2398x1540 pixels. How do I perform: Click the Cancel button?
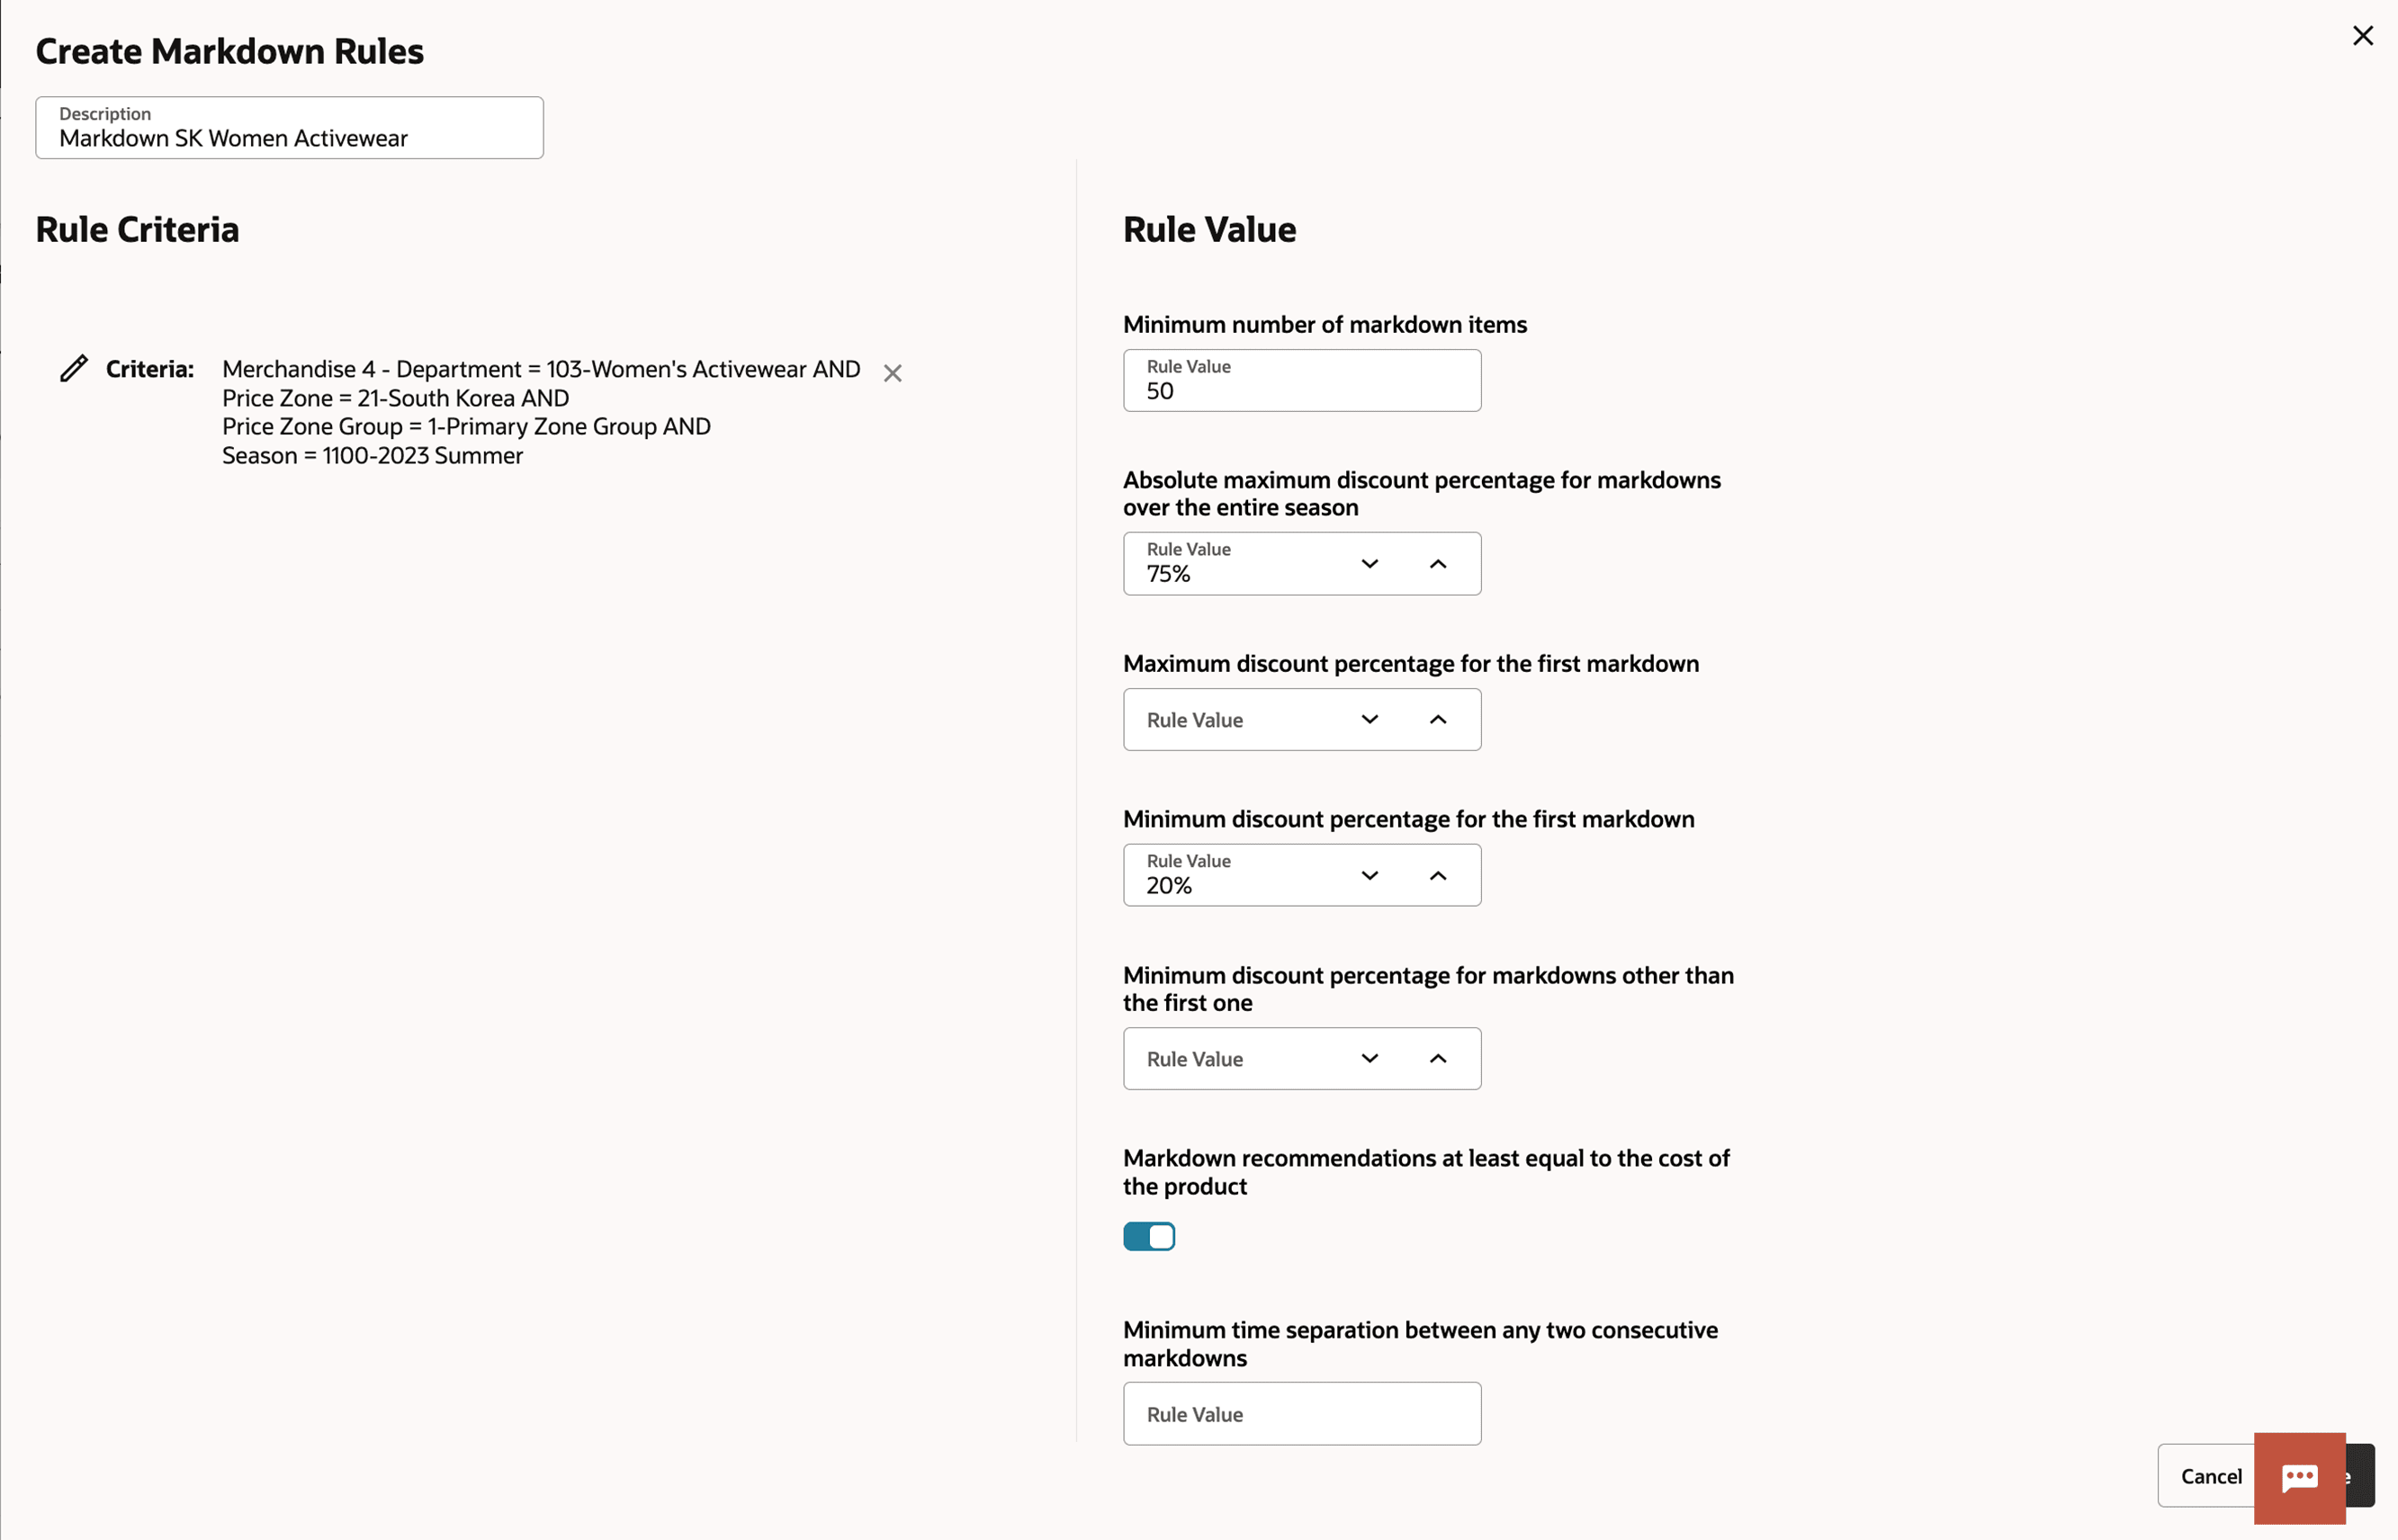(x=2211, y=1477)
